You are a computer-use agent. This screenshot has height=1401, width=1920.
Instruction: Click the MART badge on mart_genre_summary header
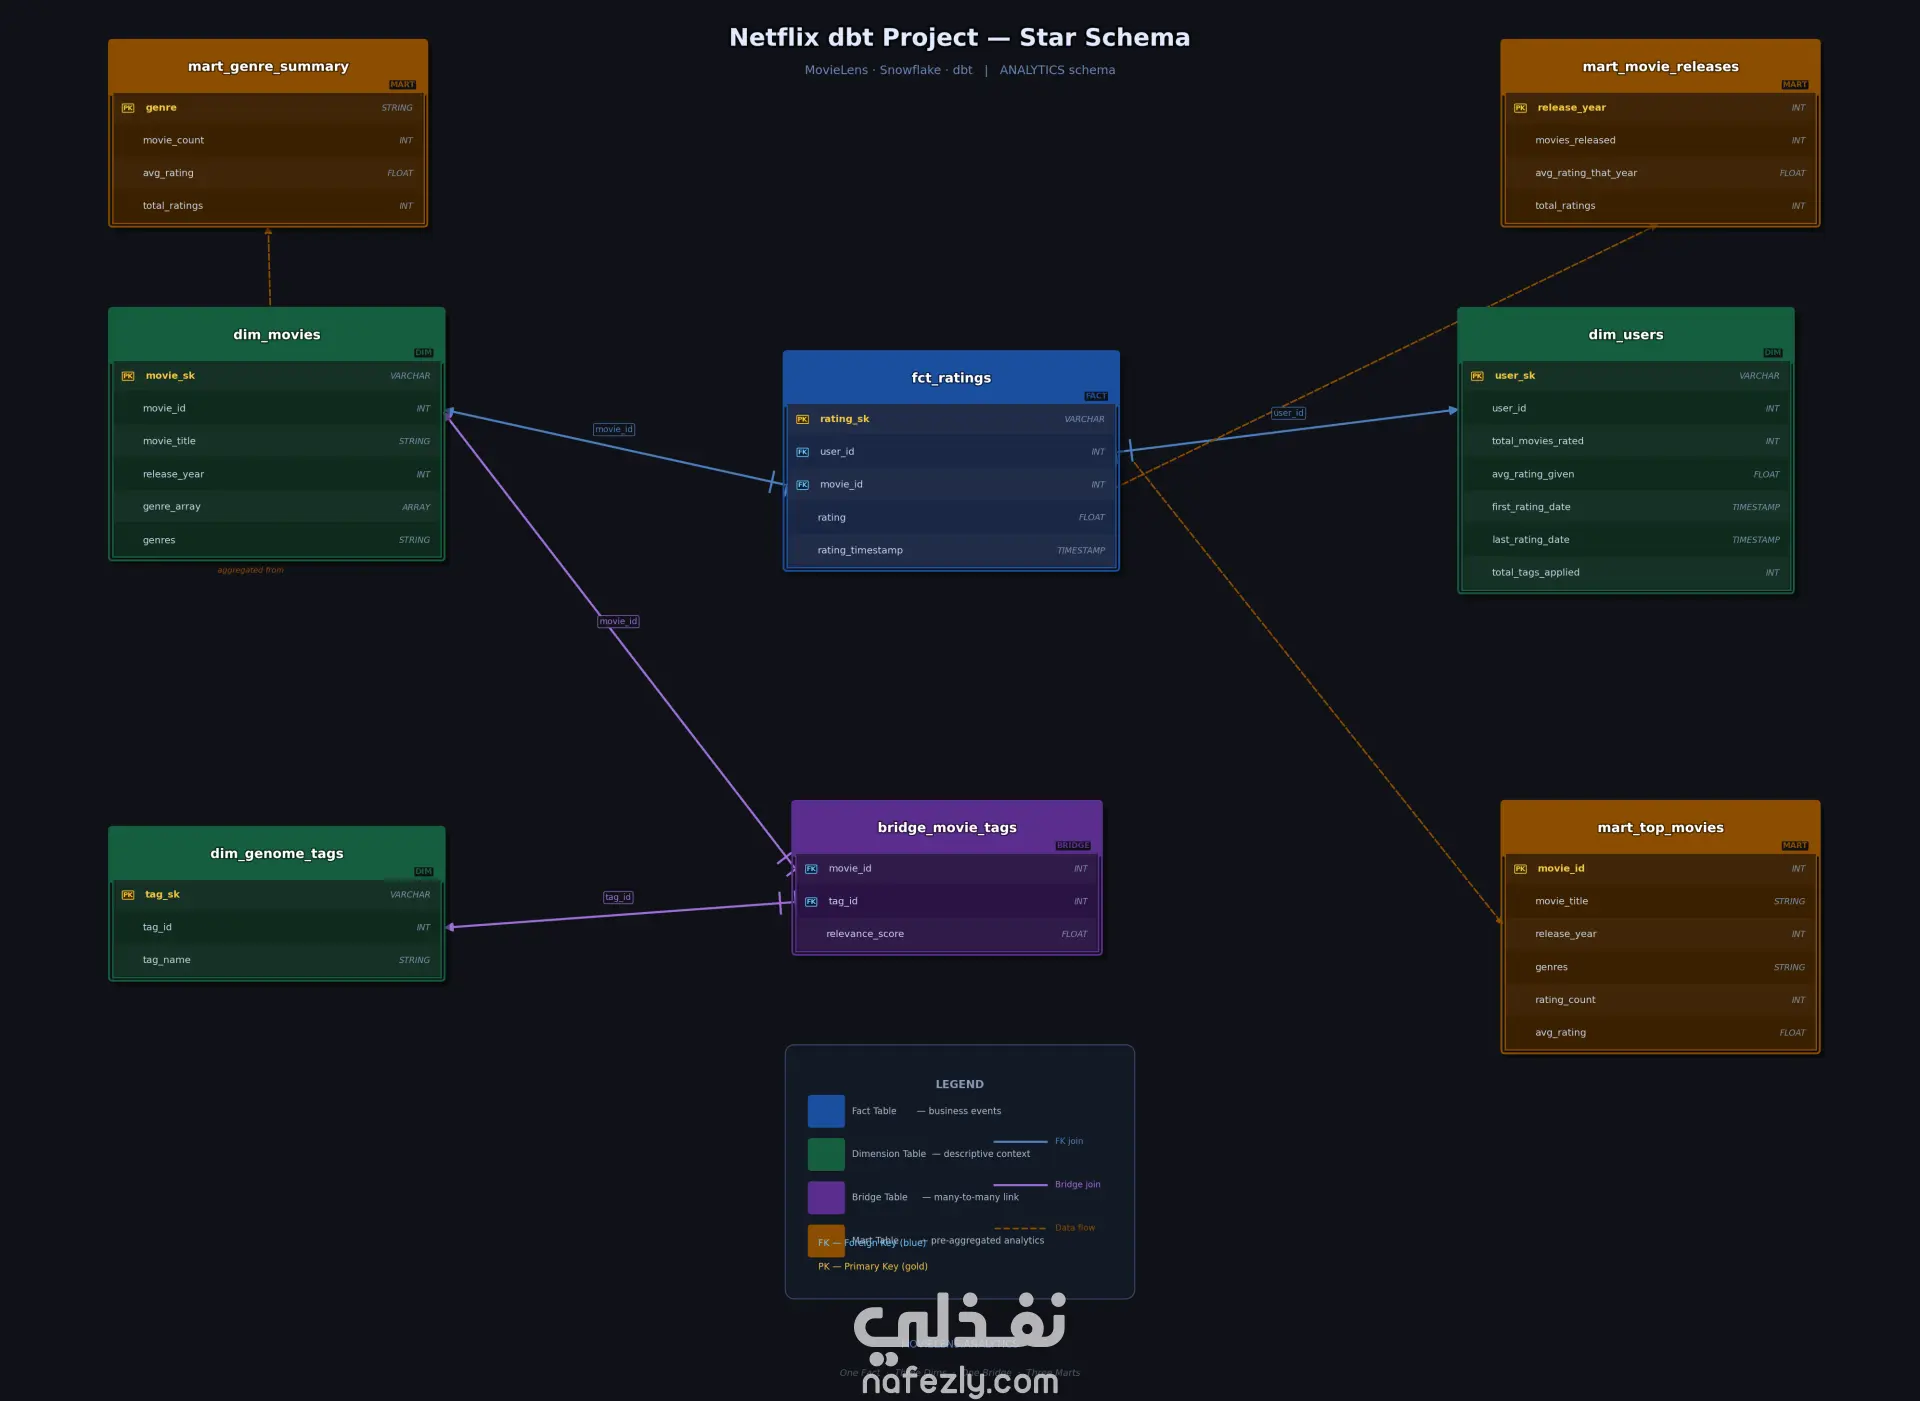tap(402, 85)
